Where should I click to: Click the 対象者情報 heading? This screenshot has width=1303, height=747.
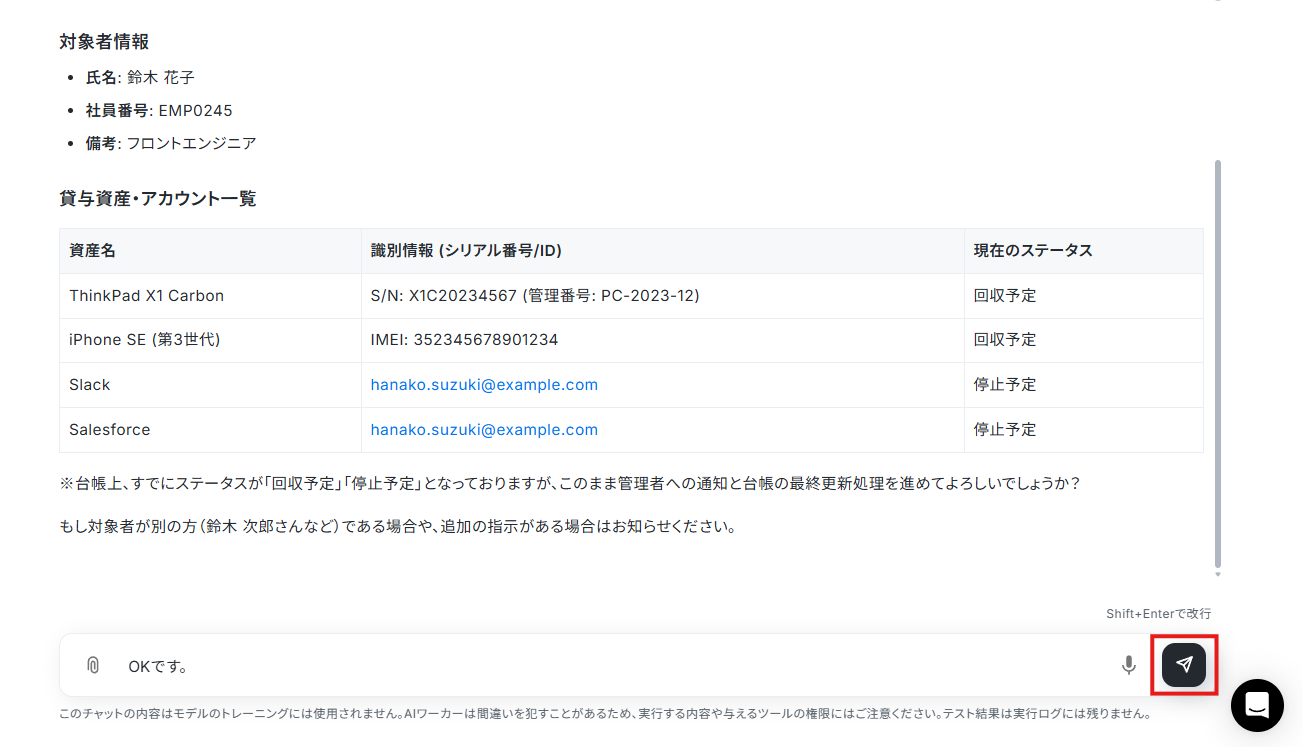(x=104, y=42)
